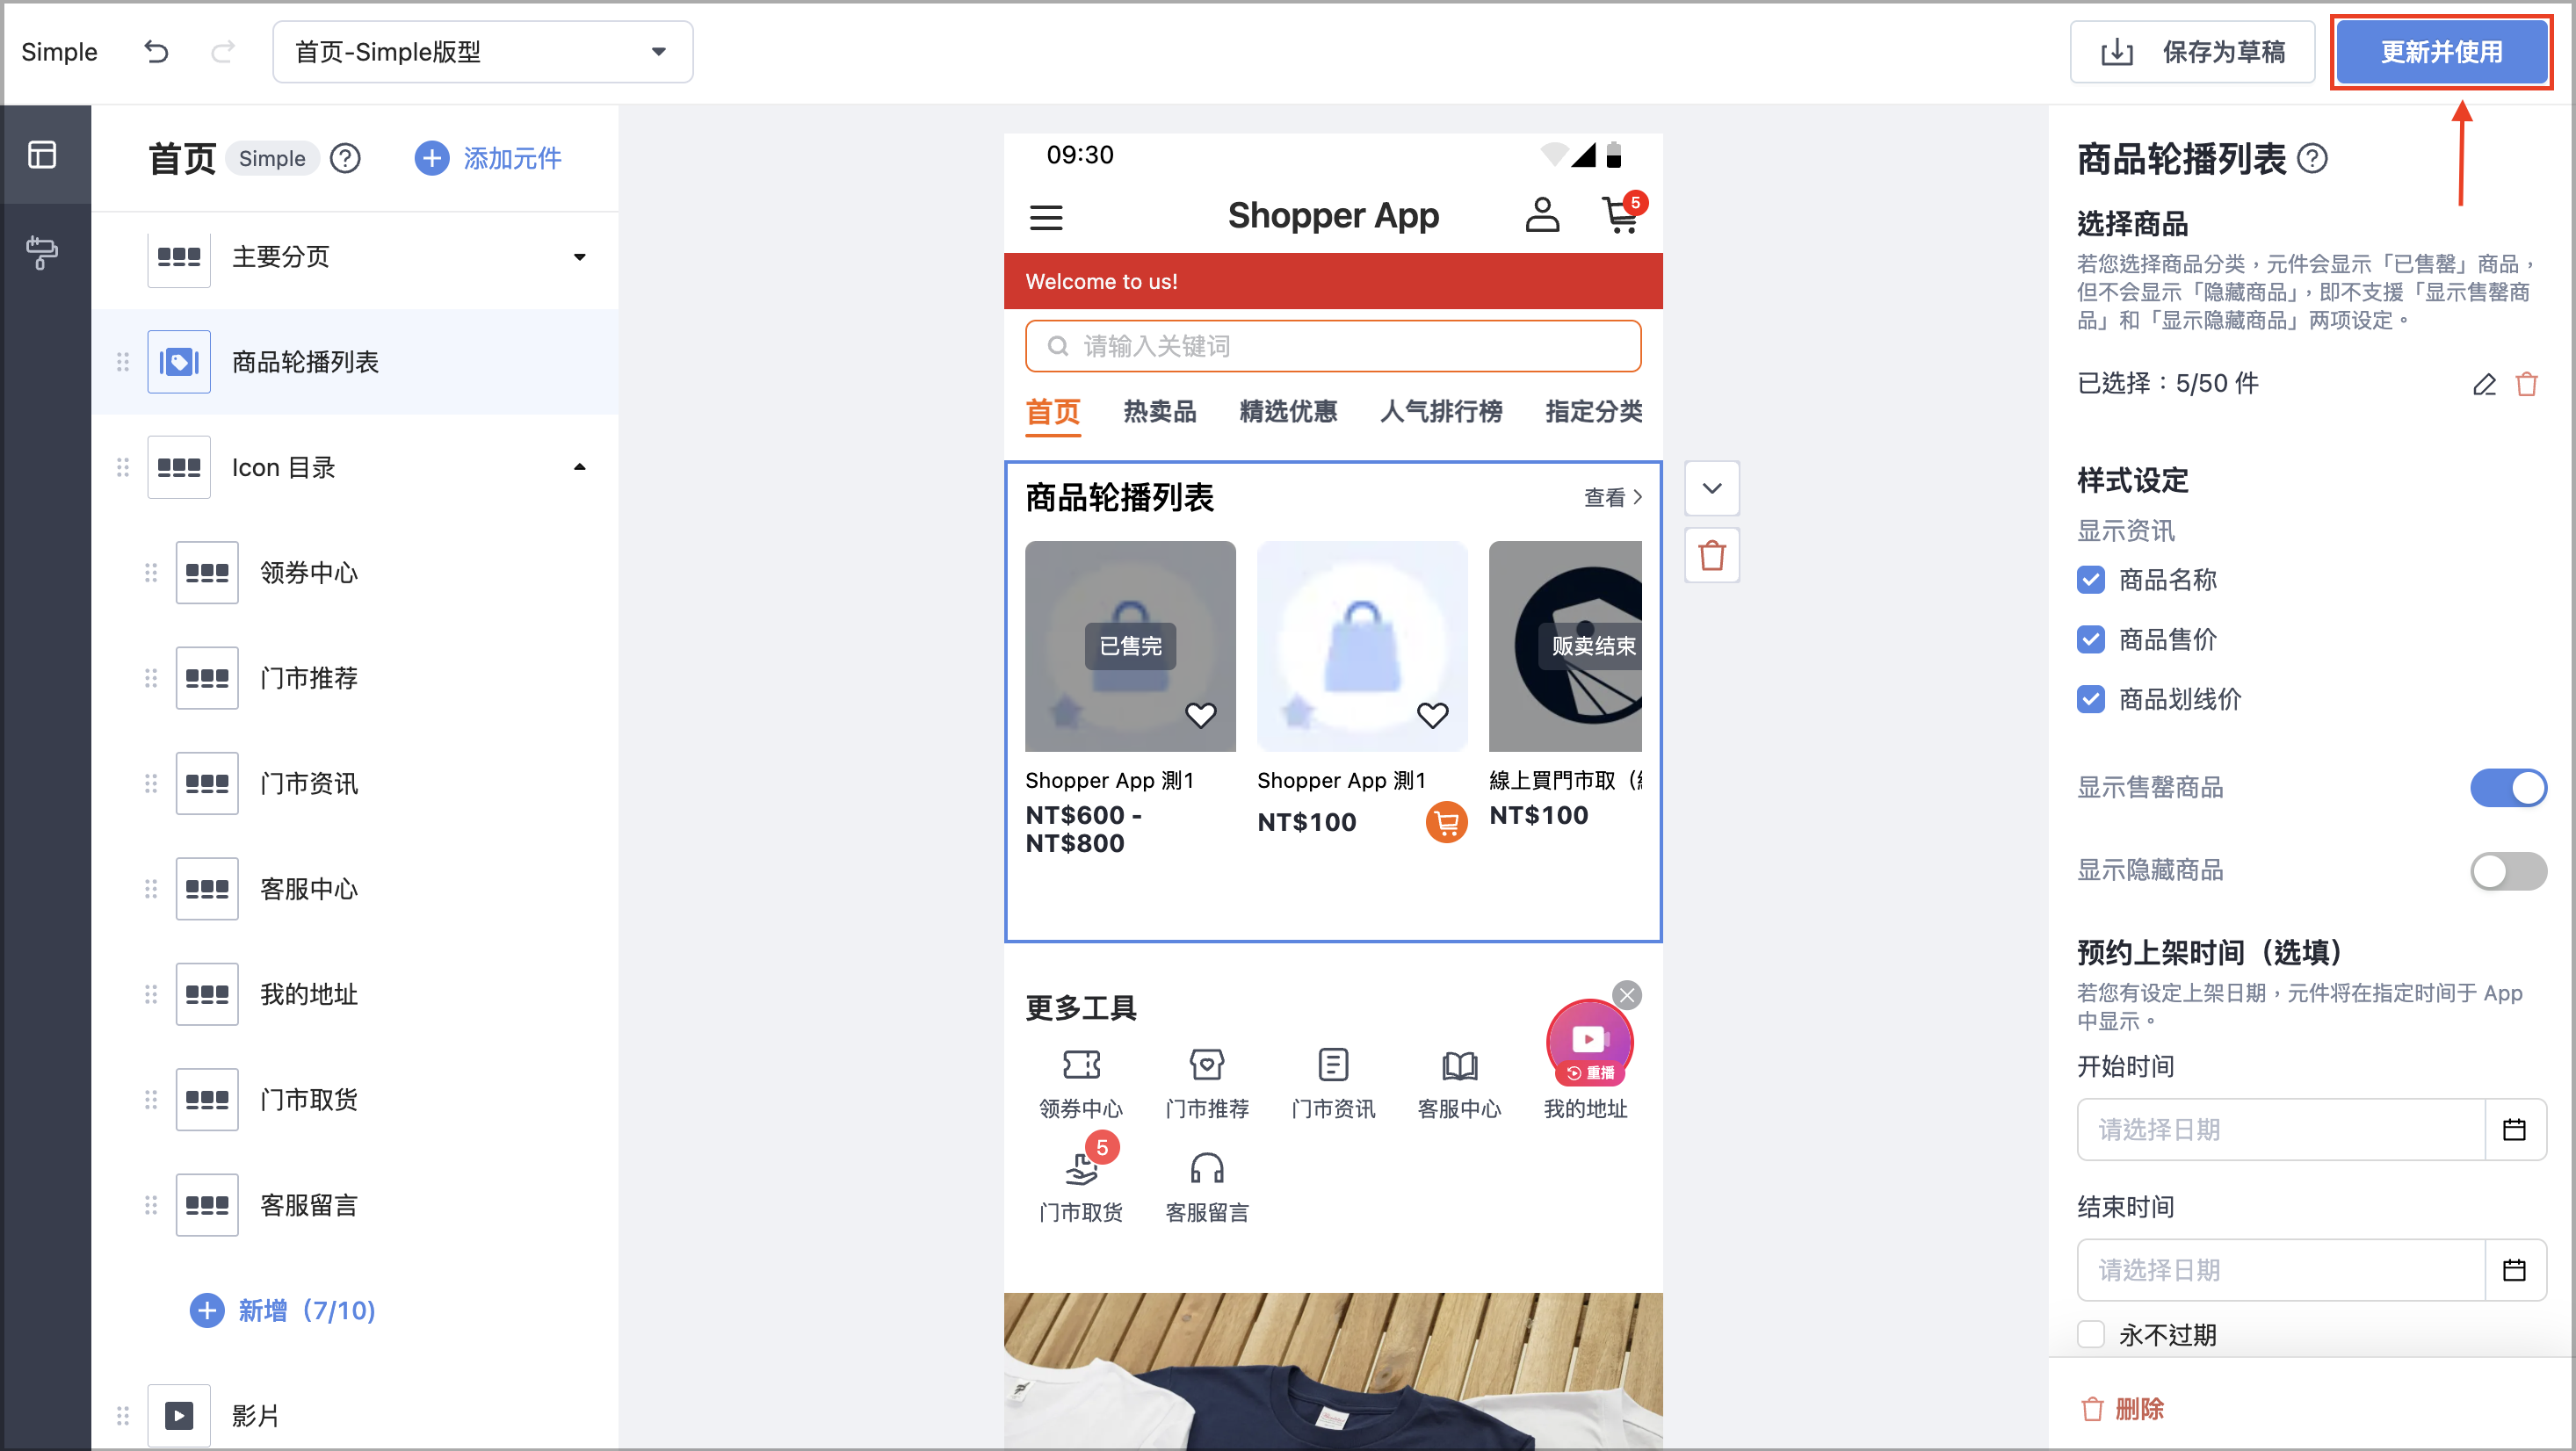Click 新增 (7/10) to add icon

(x=283, y=1310)
